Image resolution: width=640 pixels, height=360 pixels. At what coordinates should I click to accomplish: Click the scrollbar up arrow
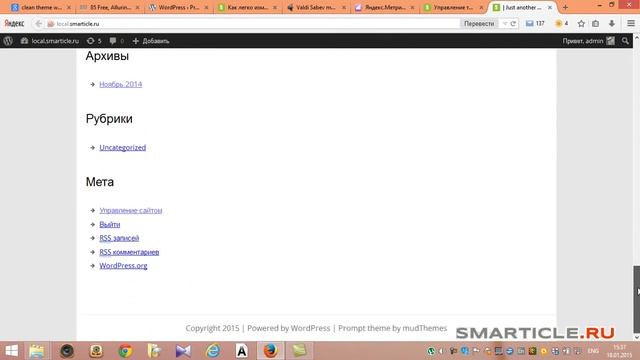pyautogui.click(x=636, y=38)
